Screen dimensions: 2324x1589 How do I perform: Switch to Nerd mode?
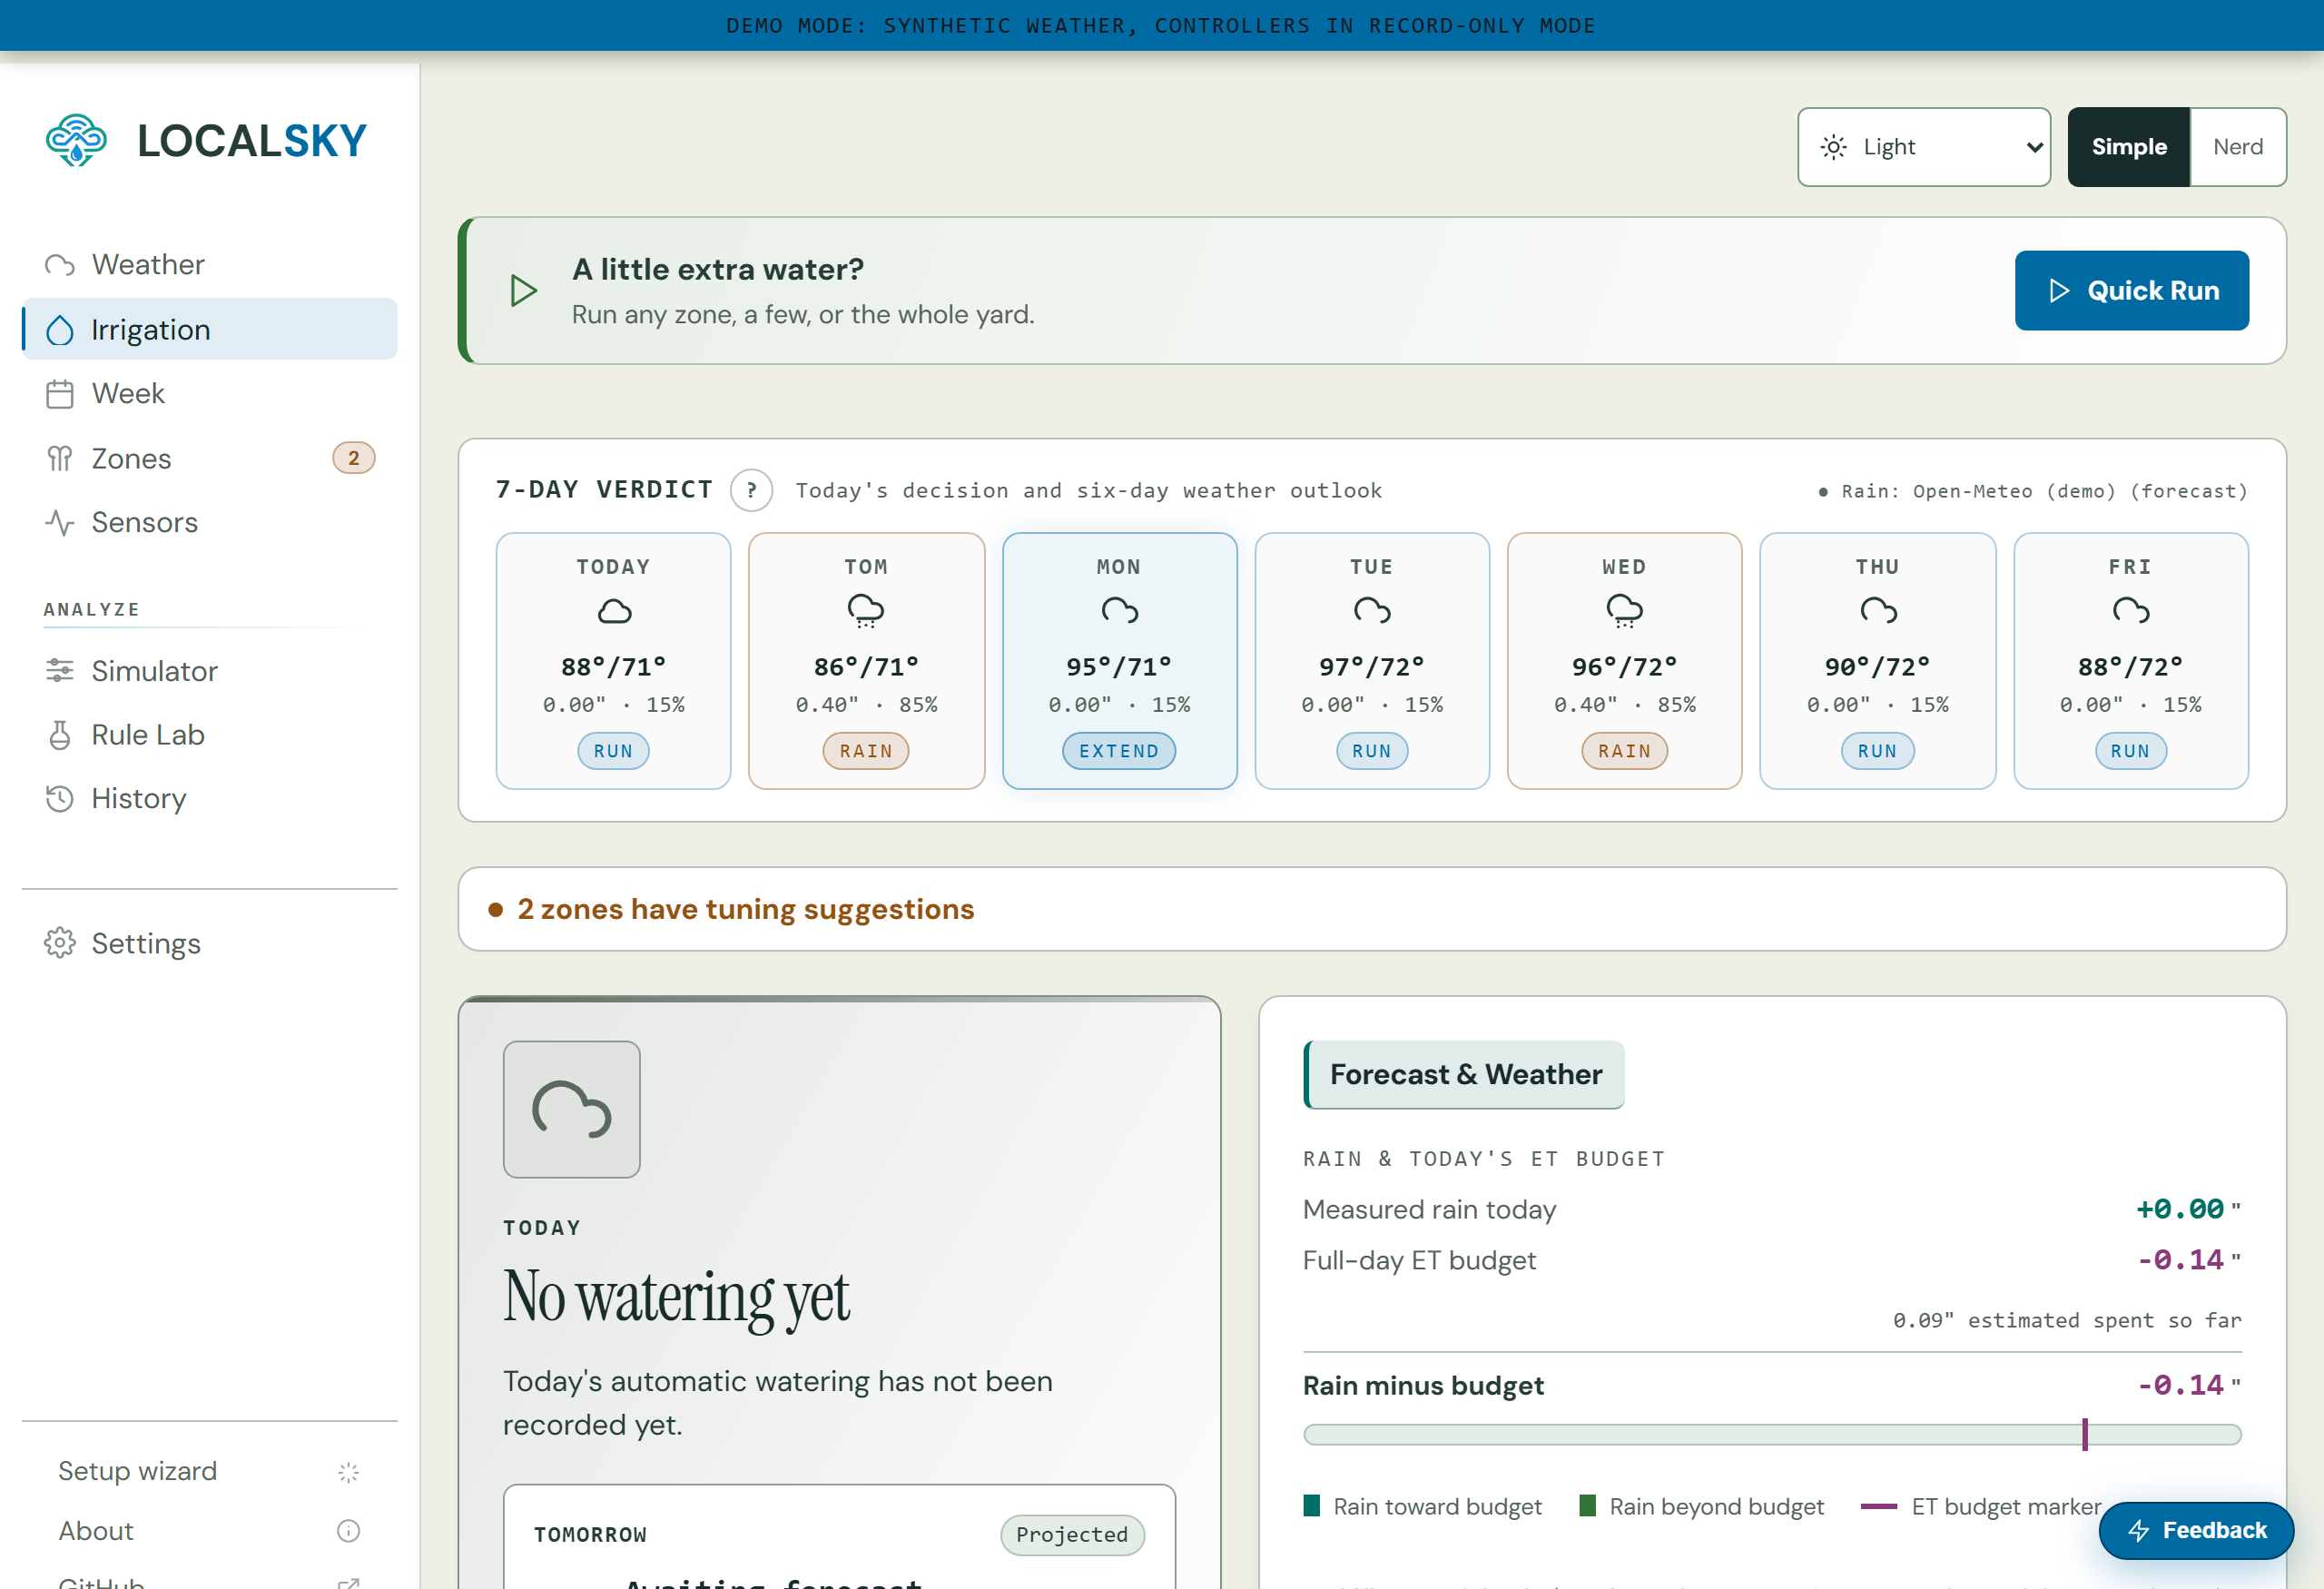coord(2238,147)
